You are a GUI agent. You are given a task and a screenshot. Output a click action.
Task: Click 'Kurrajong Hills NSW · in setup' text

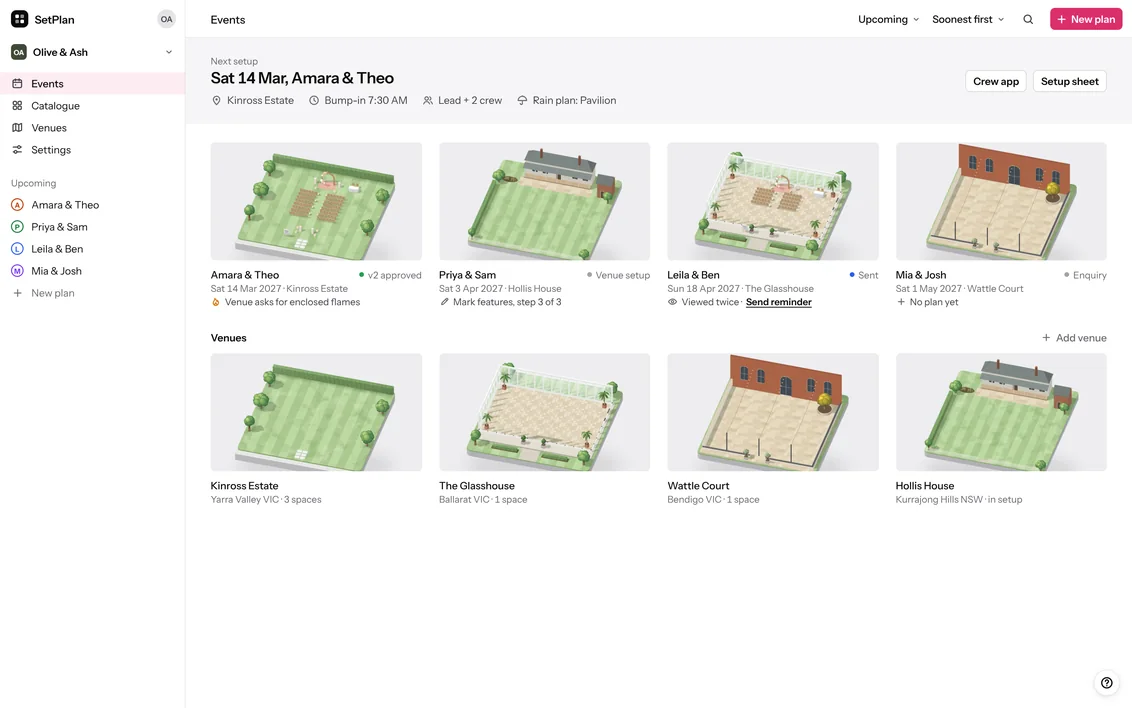tap(959, 499)
